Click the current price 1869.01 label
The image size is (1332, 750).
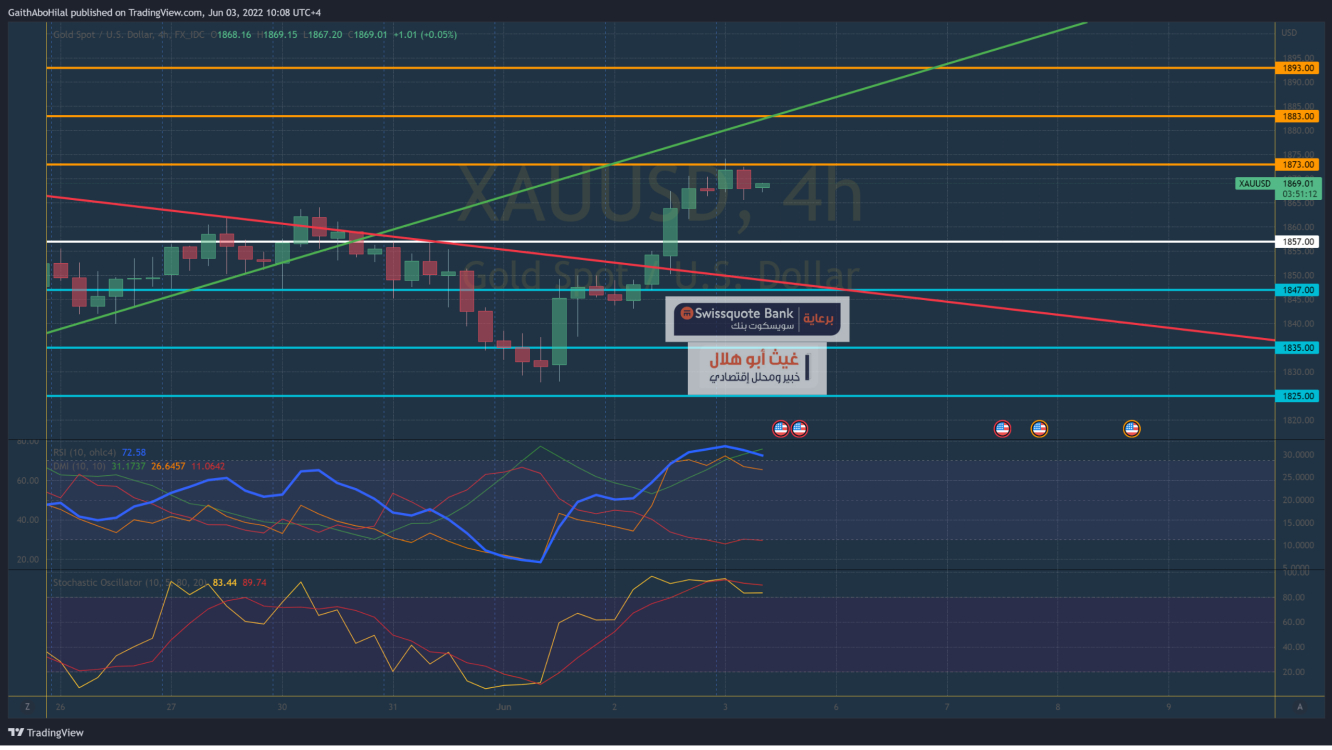pos(1298,184)
